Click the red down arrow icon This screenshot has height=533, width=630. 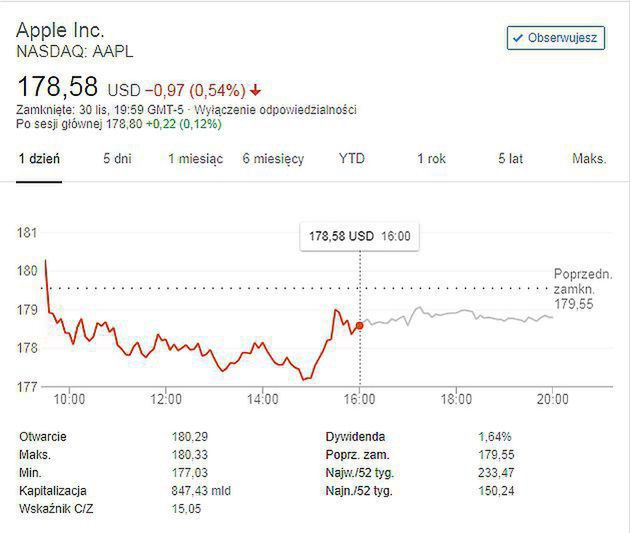[257, 87]
